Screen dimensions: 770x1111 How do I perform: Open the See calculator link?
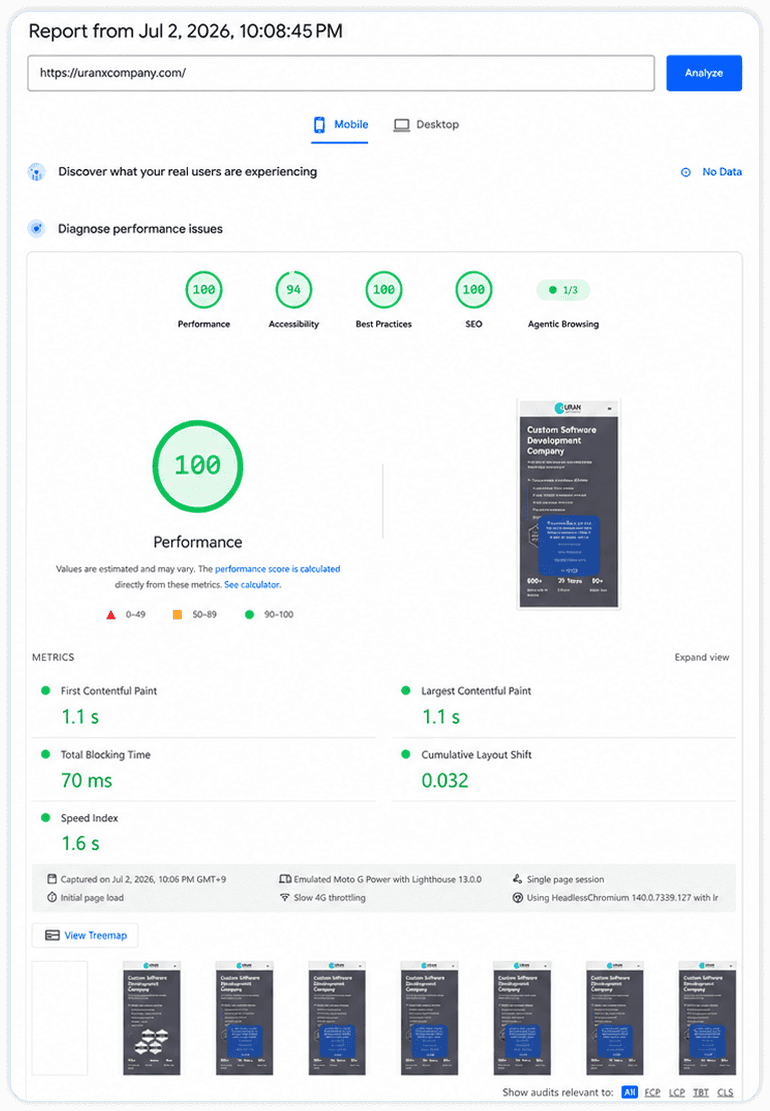252,585
